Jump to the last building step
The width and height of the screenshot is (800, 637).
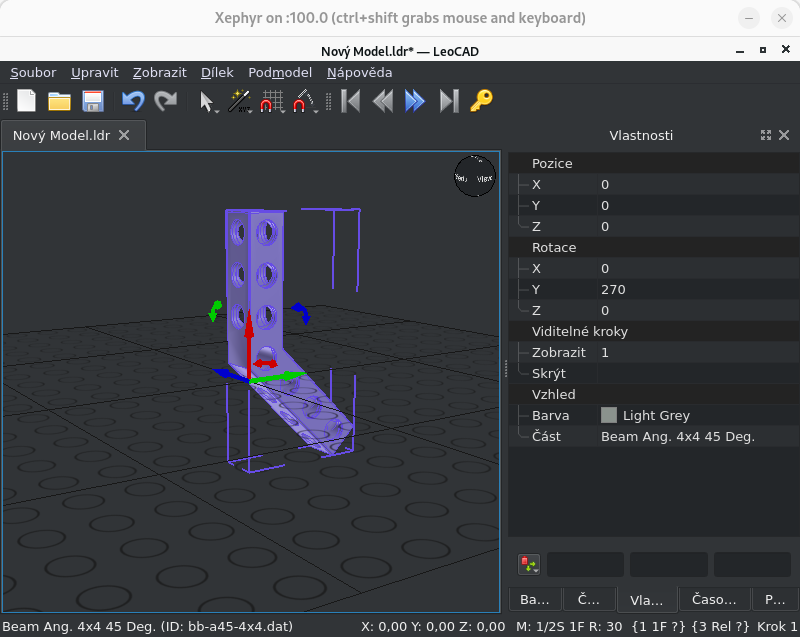[x=448, y=101]
